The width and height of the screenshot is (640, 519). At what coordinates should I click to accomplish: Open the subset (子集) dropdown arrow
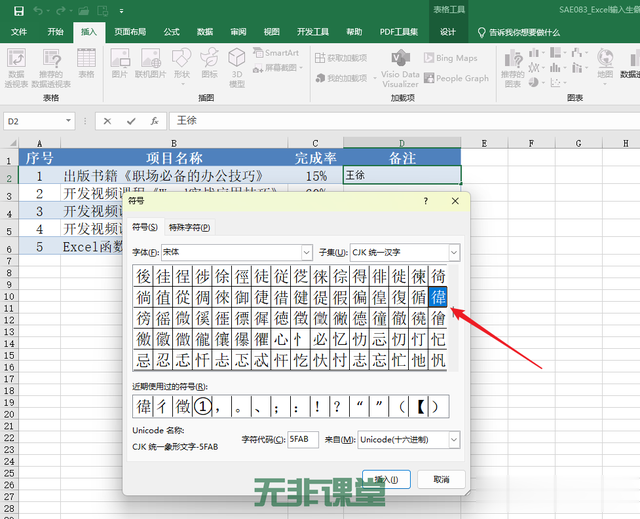point(454,253)
